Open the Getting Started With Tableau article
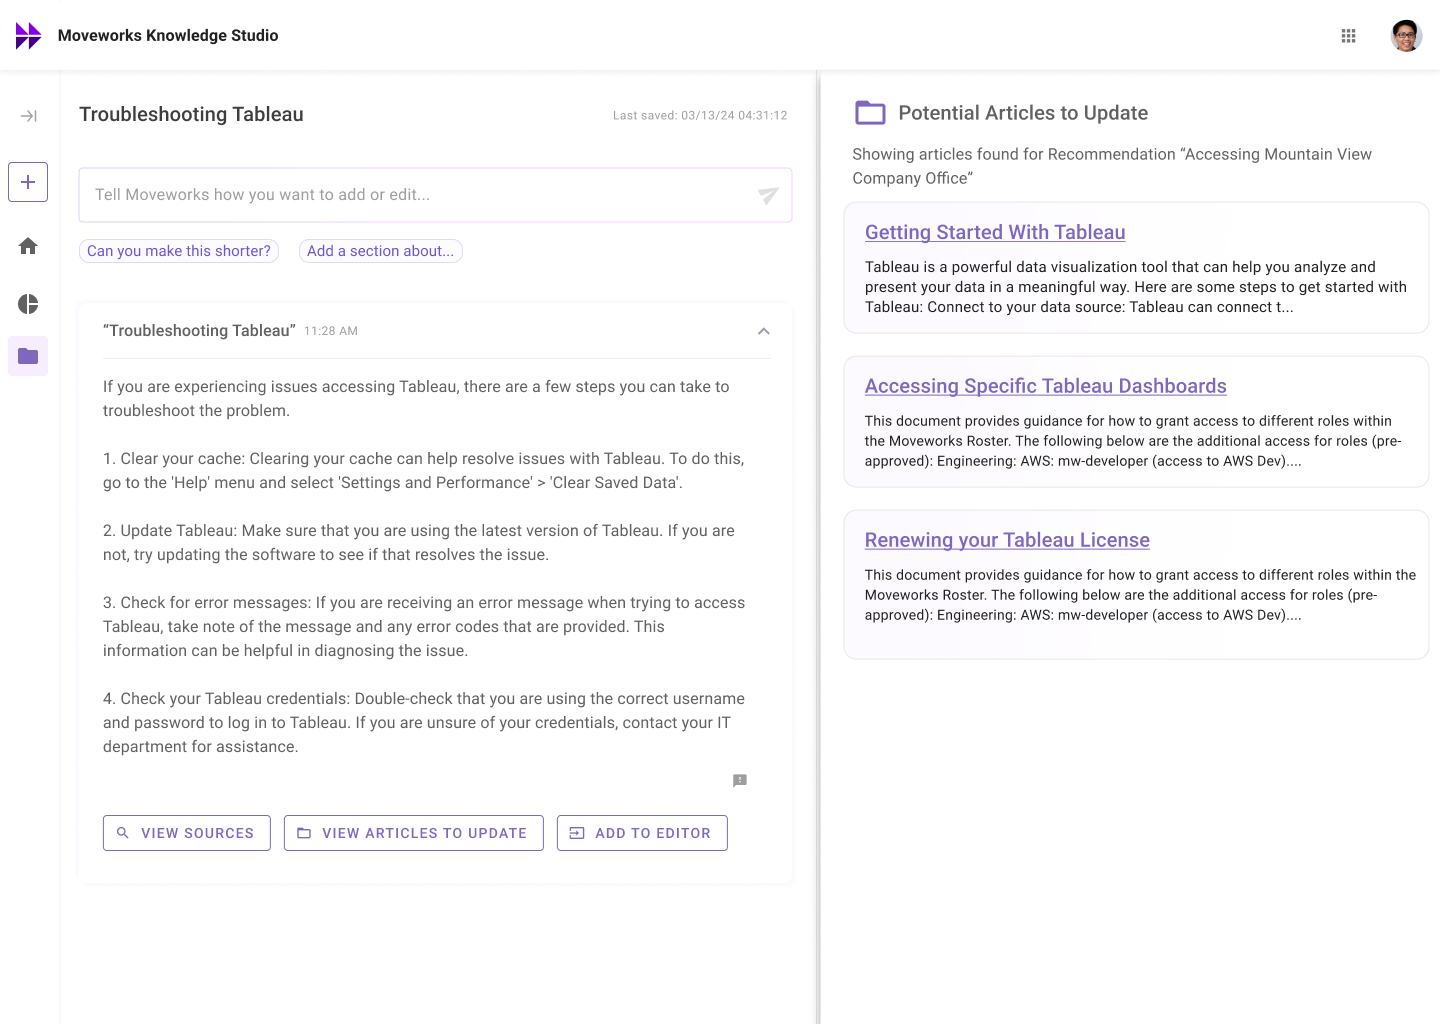The height and width of the screenshot is (1024, 1440). (995, 232)
